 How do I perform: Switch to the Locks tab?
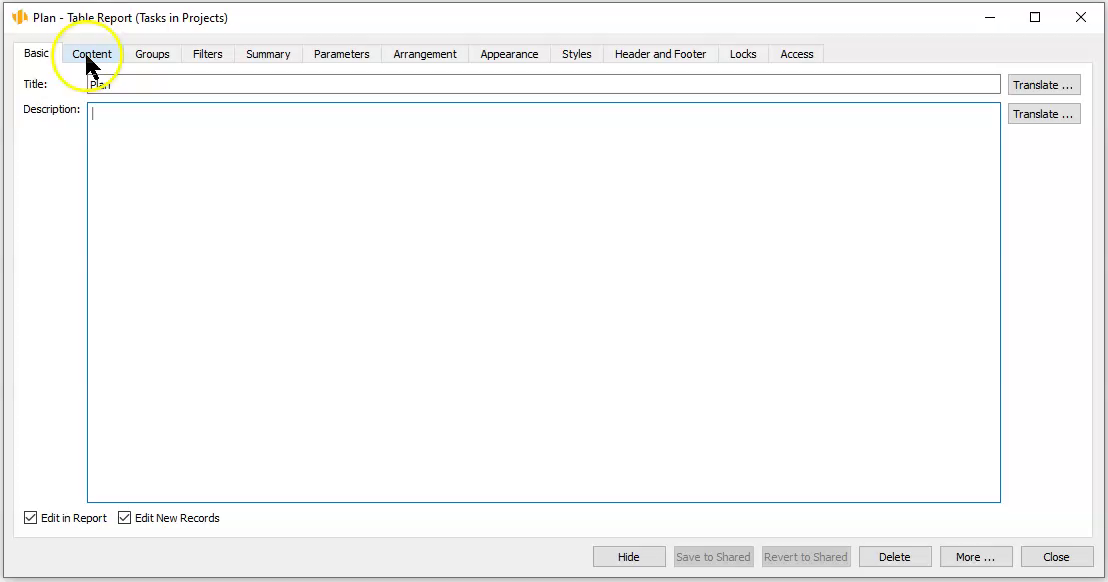(743, 54)
